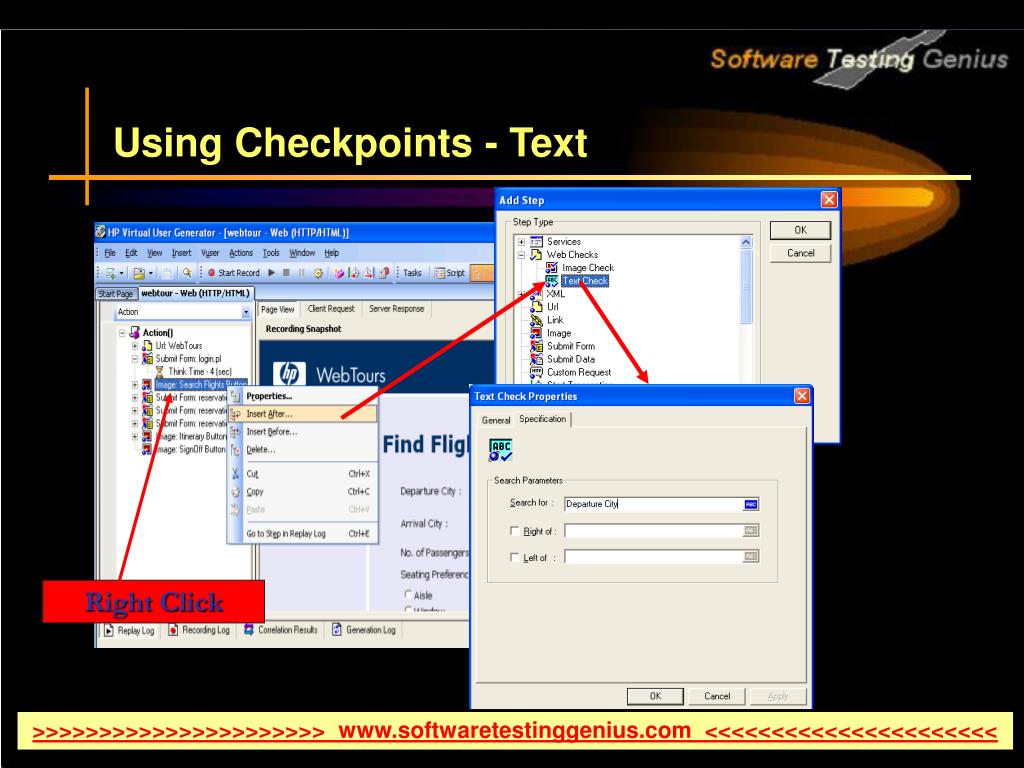Click the pink parameter icon in toolbar
This screenshot has height=768, width=1024.
338,273
